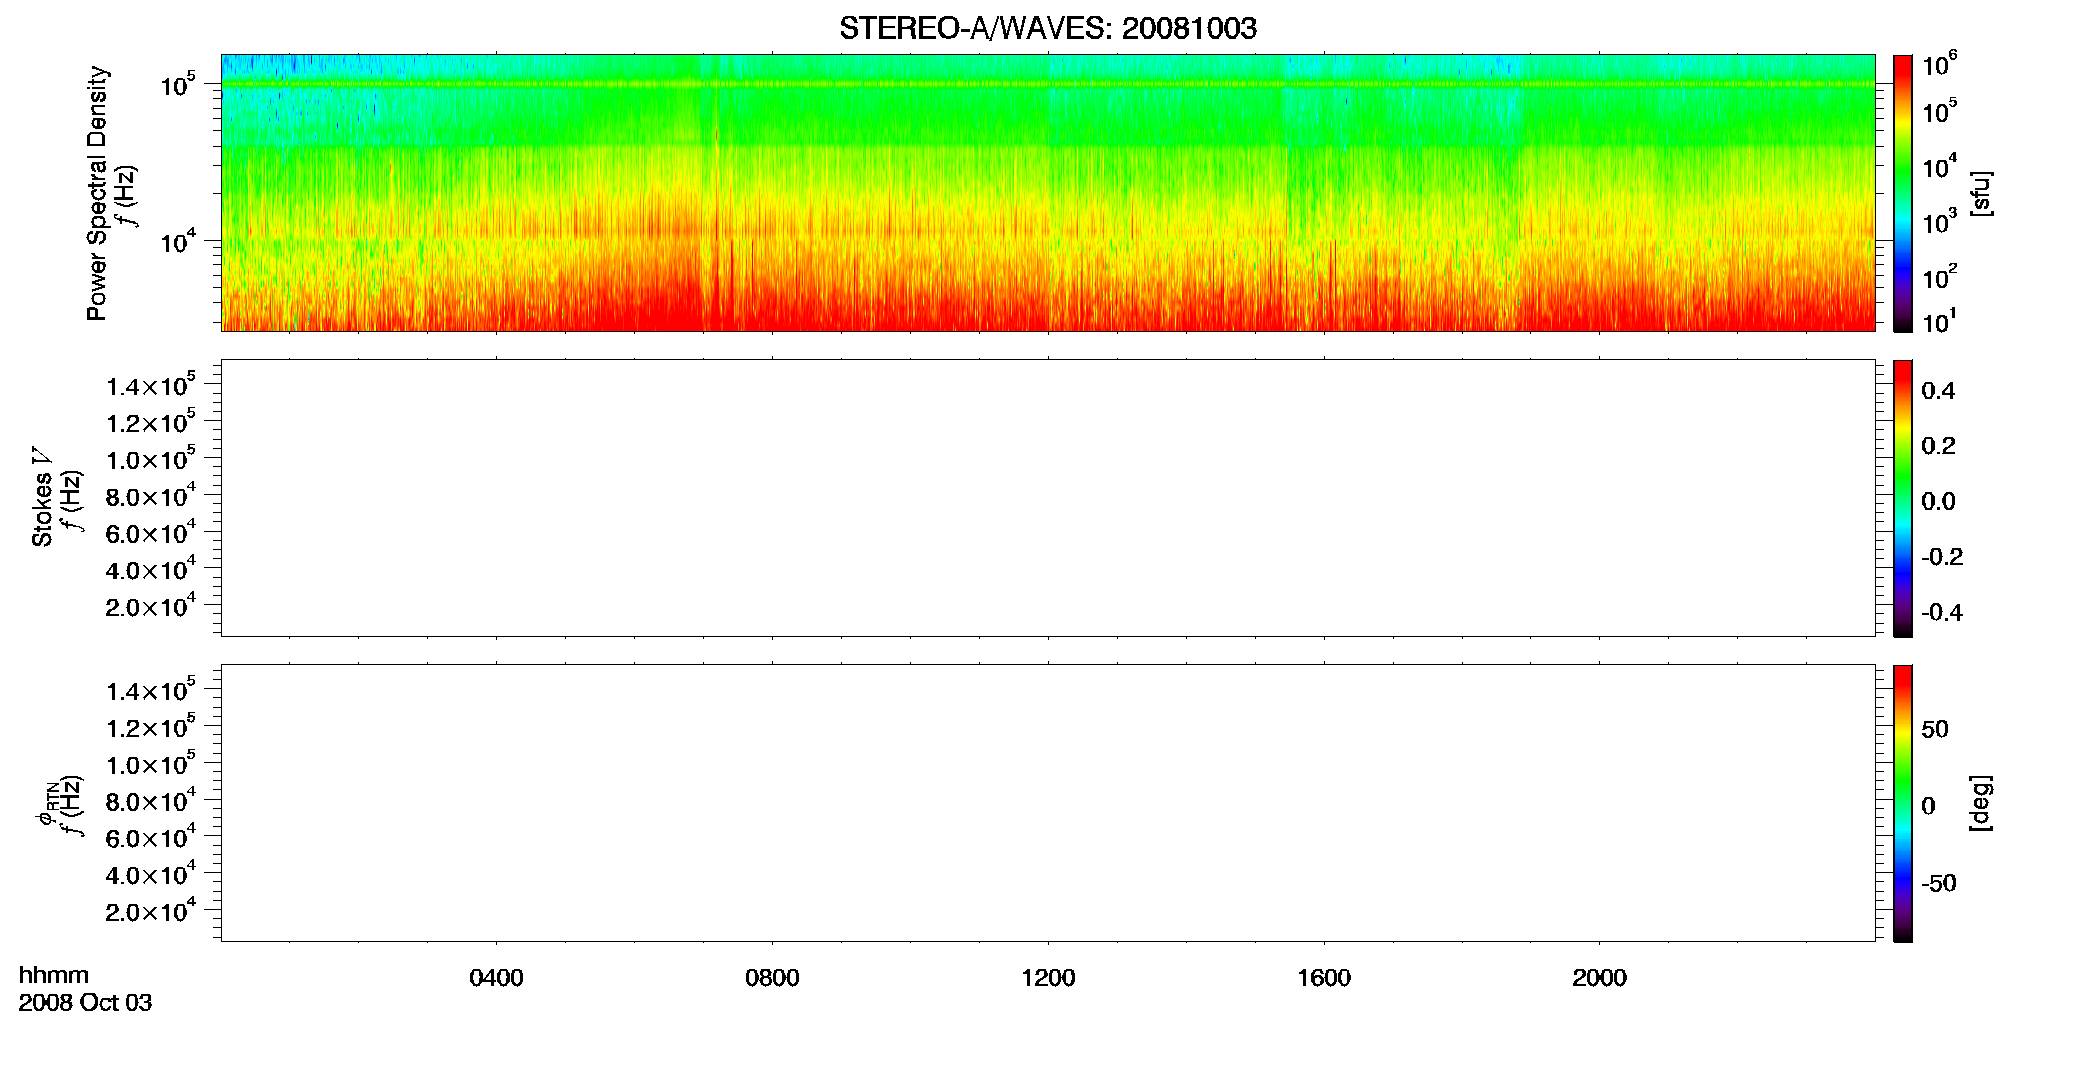Click the Stokes V axis label
2096x1080 pixels.
[43, 497]
